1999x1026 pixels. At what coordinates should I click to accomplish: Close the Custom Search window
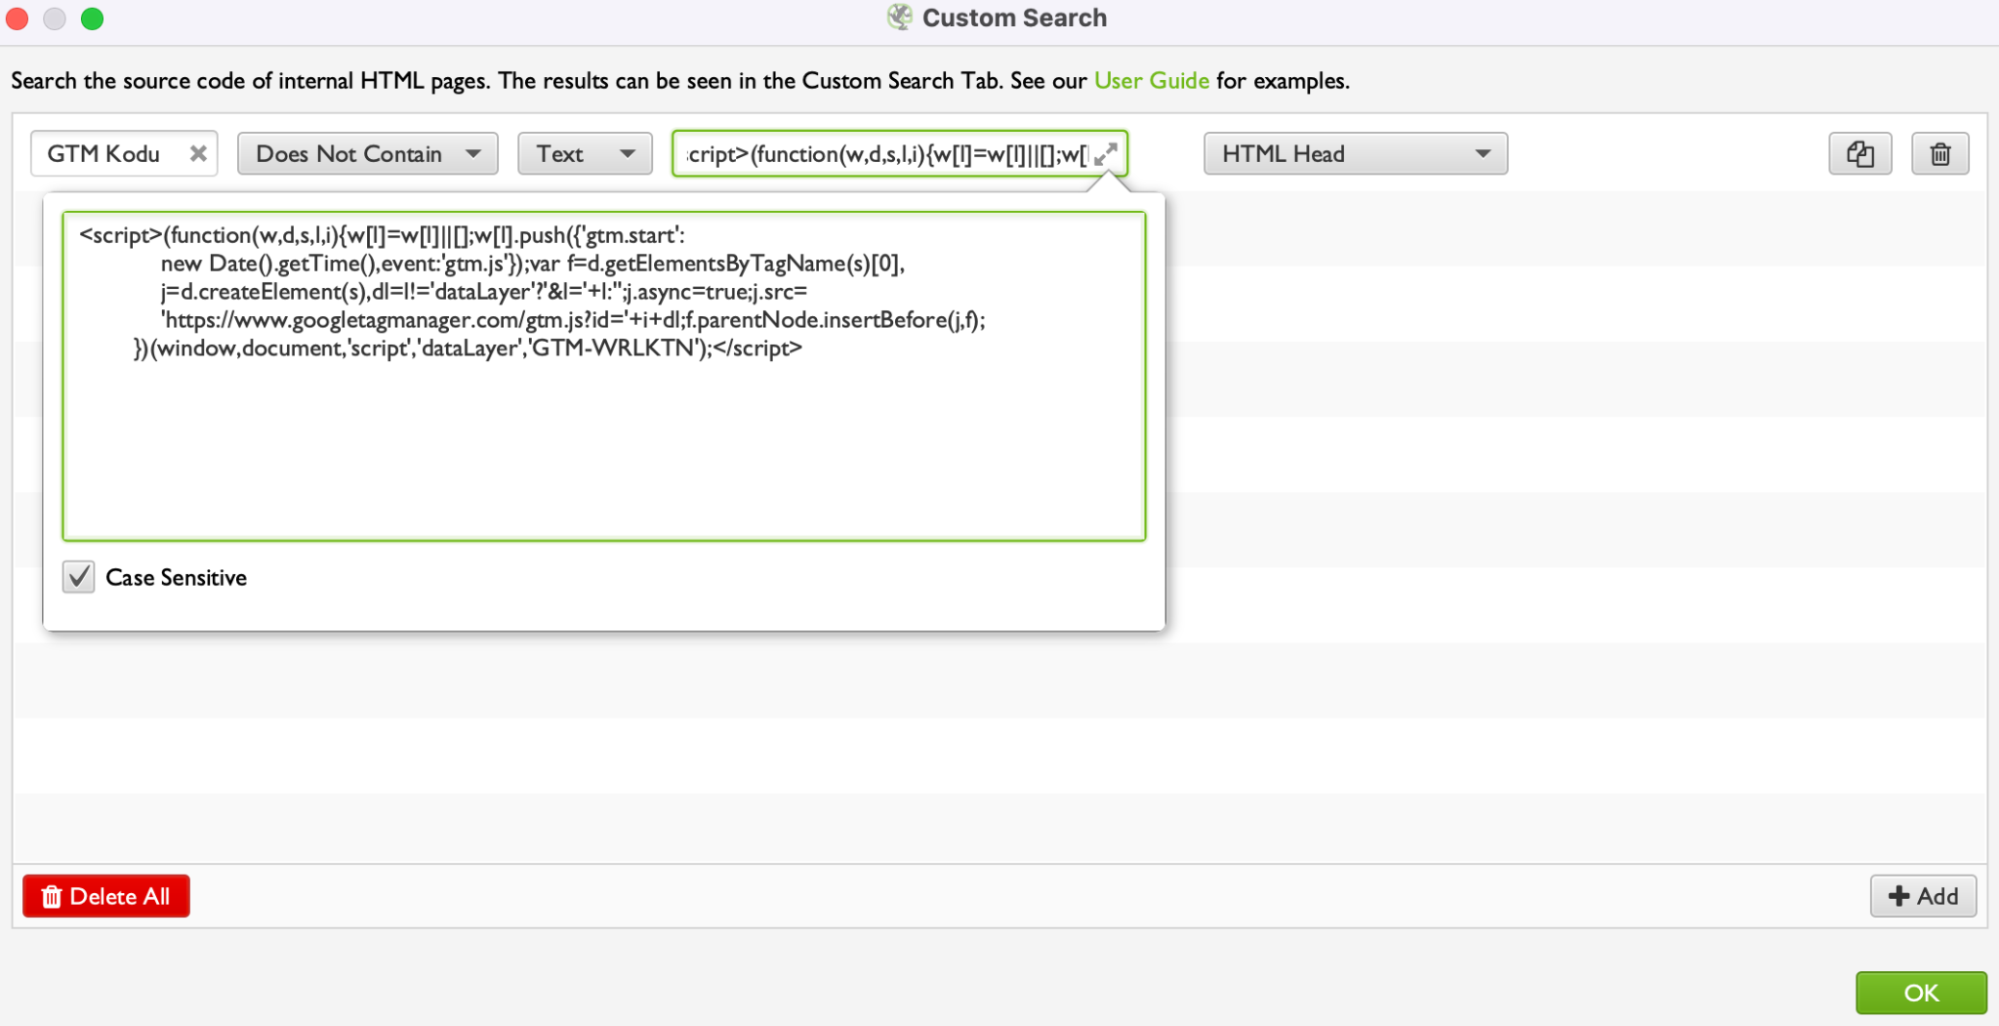[17, 19]
